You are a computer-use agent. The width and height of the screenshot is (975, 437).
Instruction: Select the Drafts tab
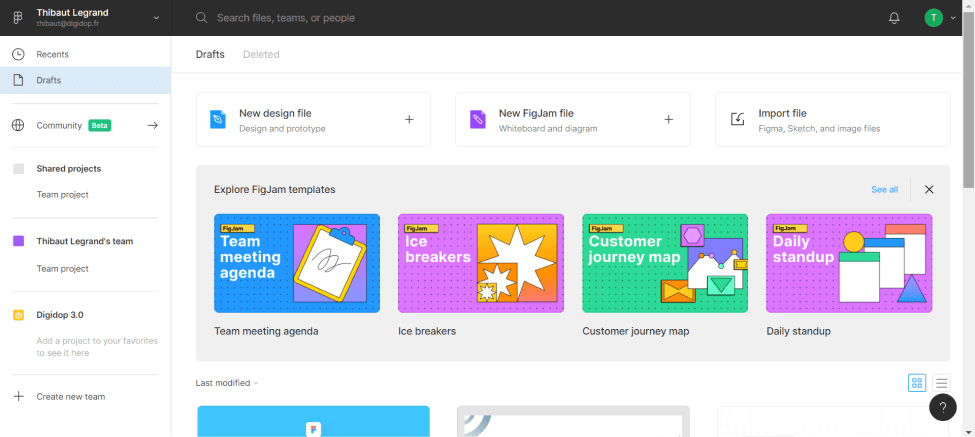(210, 54)
